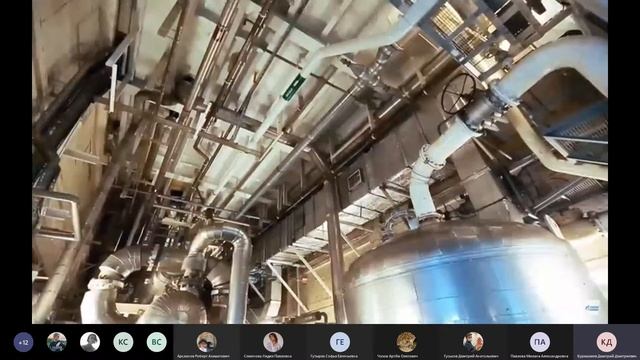Click the woman-in-white photo avatar left of ГЕ

coord(273,342)
